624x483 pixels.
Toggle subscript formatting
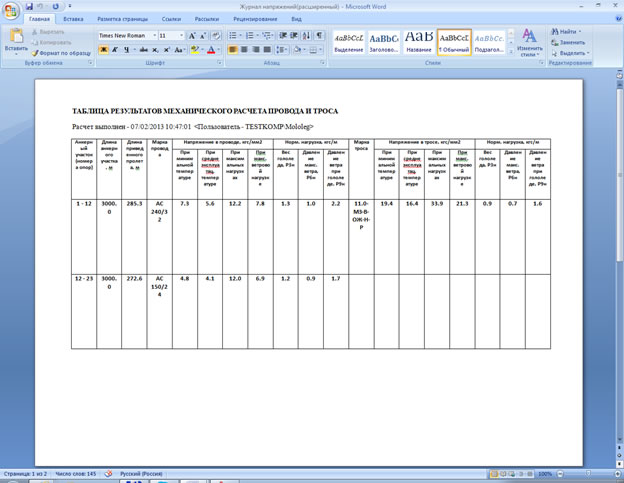pyautogui.click(x=155, y=50)
